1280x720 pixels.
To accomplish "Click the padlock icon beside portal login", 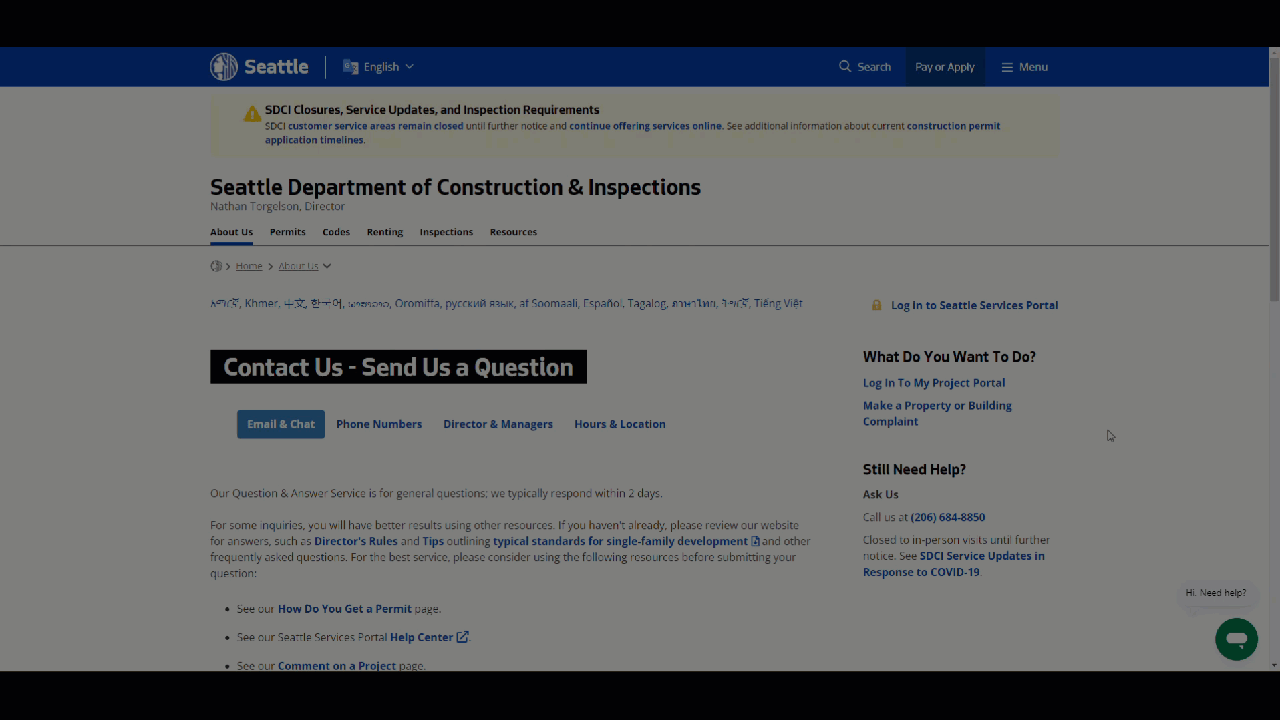I will (x=877, y=305).
